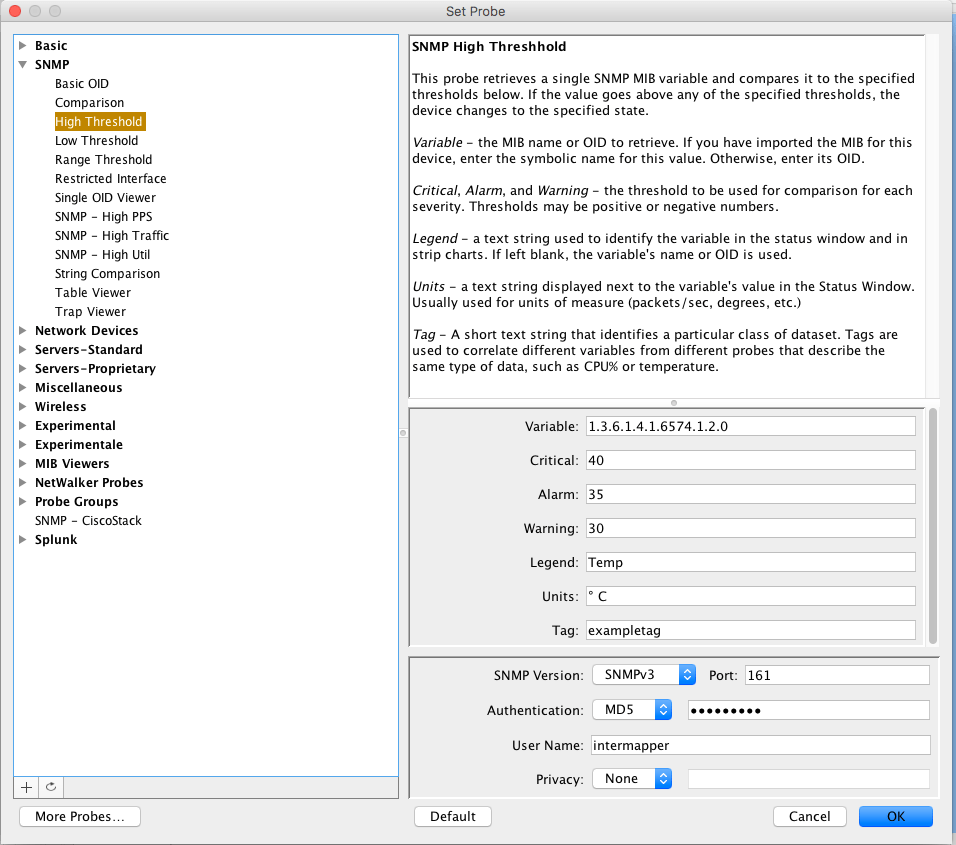This screenshot has width=956, height=845.
Task: Expand the Basic probe category
Action: point(23,46)
